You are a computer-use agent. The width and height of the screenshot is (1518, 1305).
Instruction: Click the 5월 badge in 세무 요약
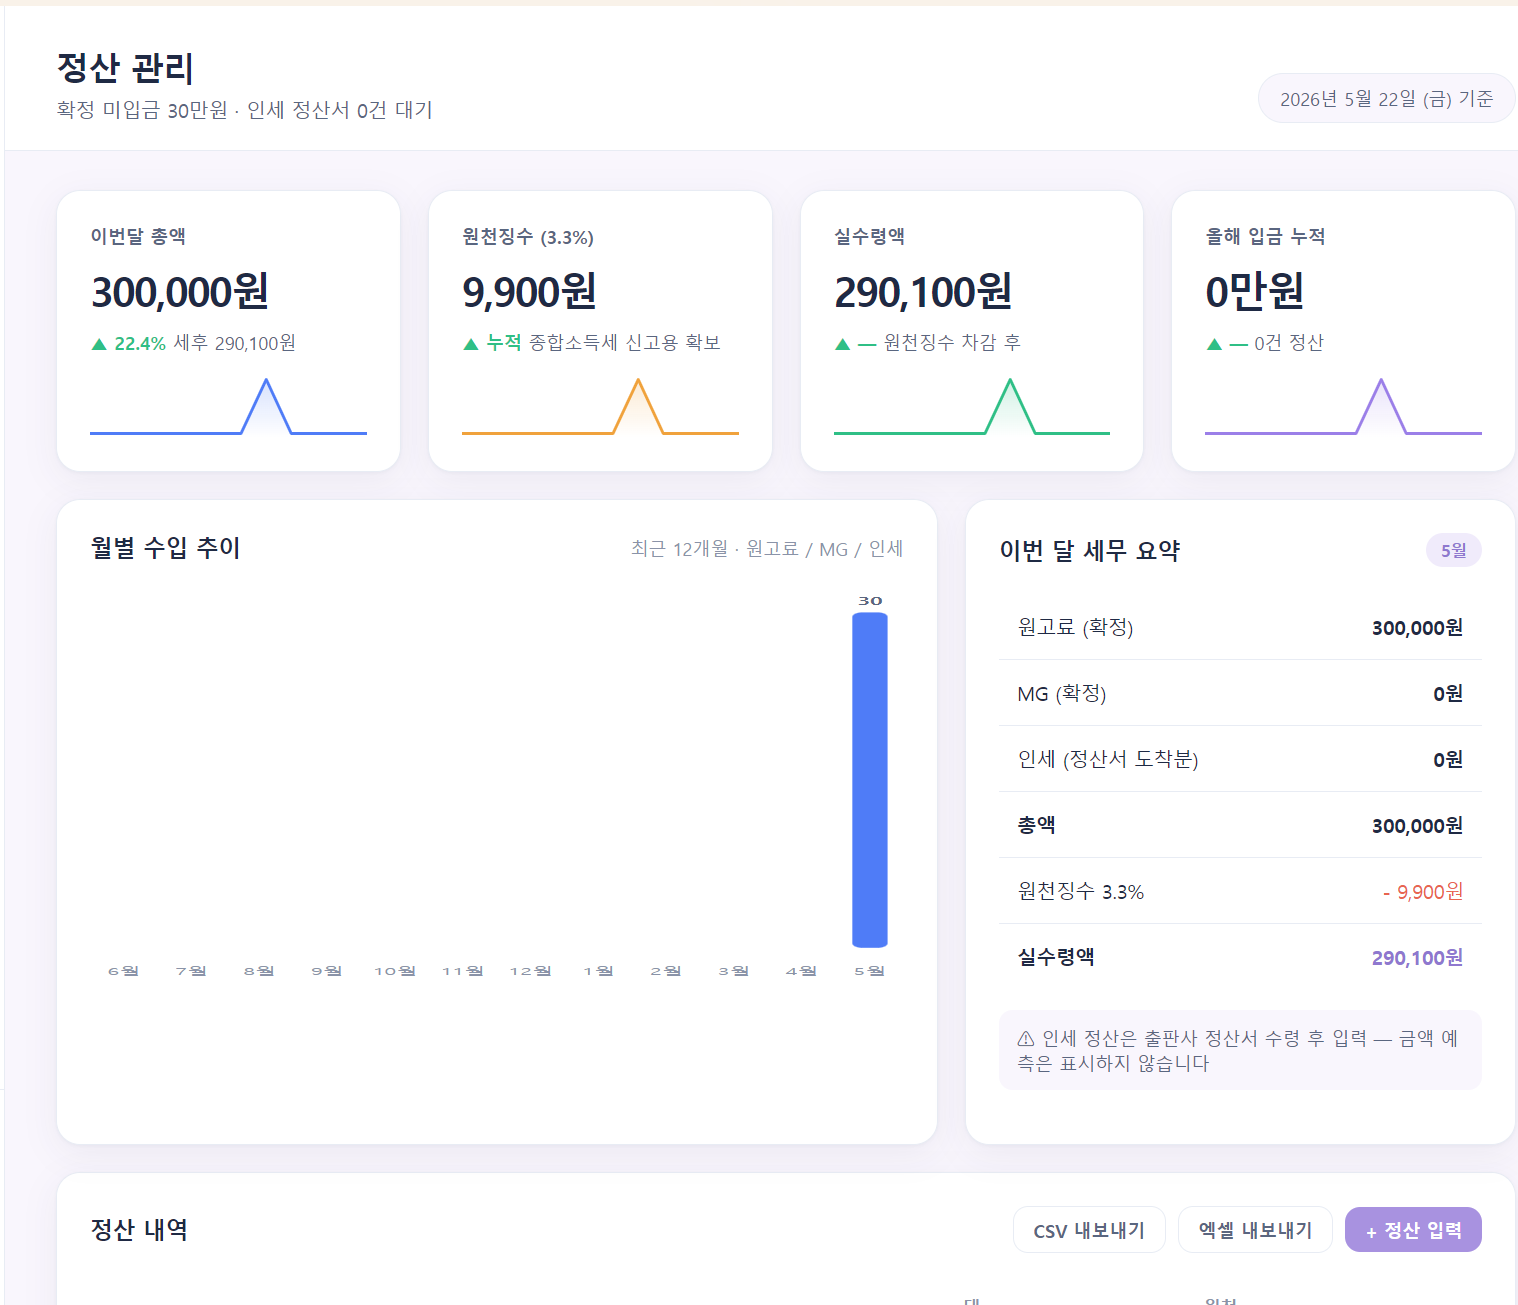1453,550
